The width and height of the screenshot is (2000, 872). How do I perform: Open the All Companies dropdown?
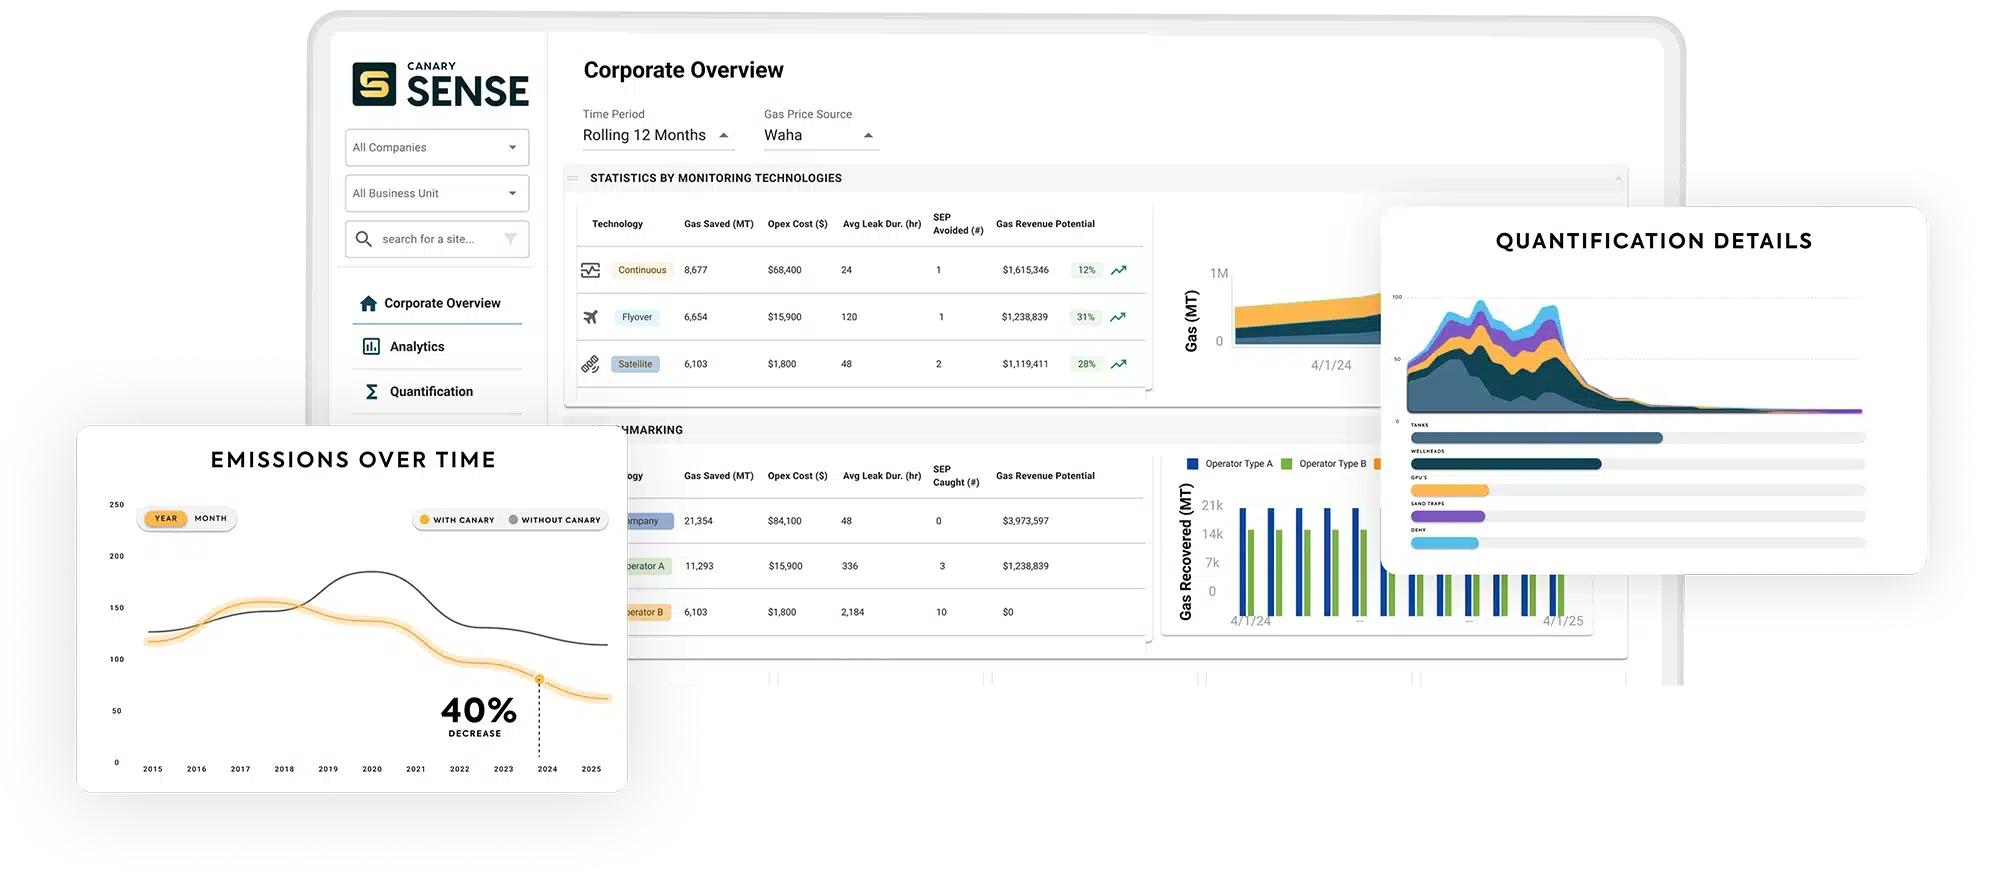[x=437, y=147]
